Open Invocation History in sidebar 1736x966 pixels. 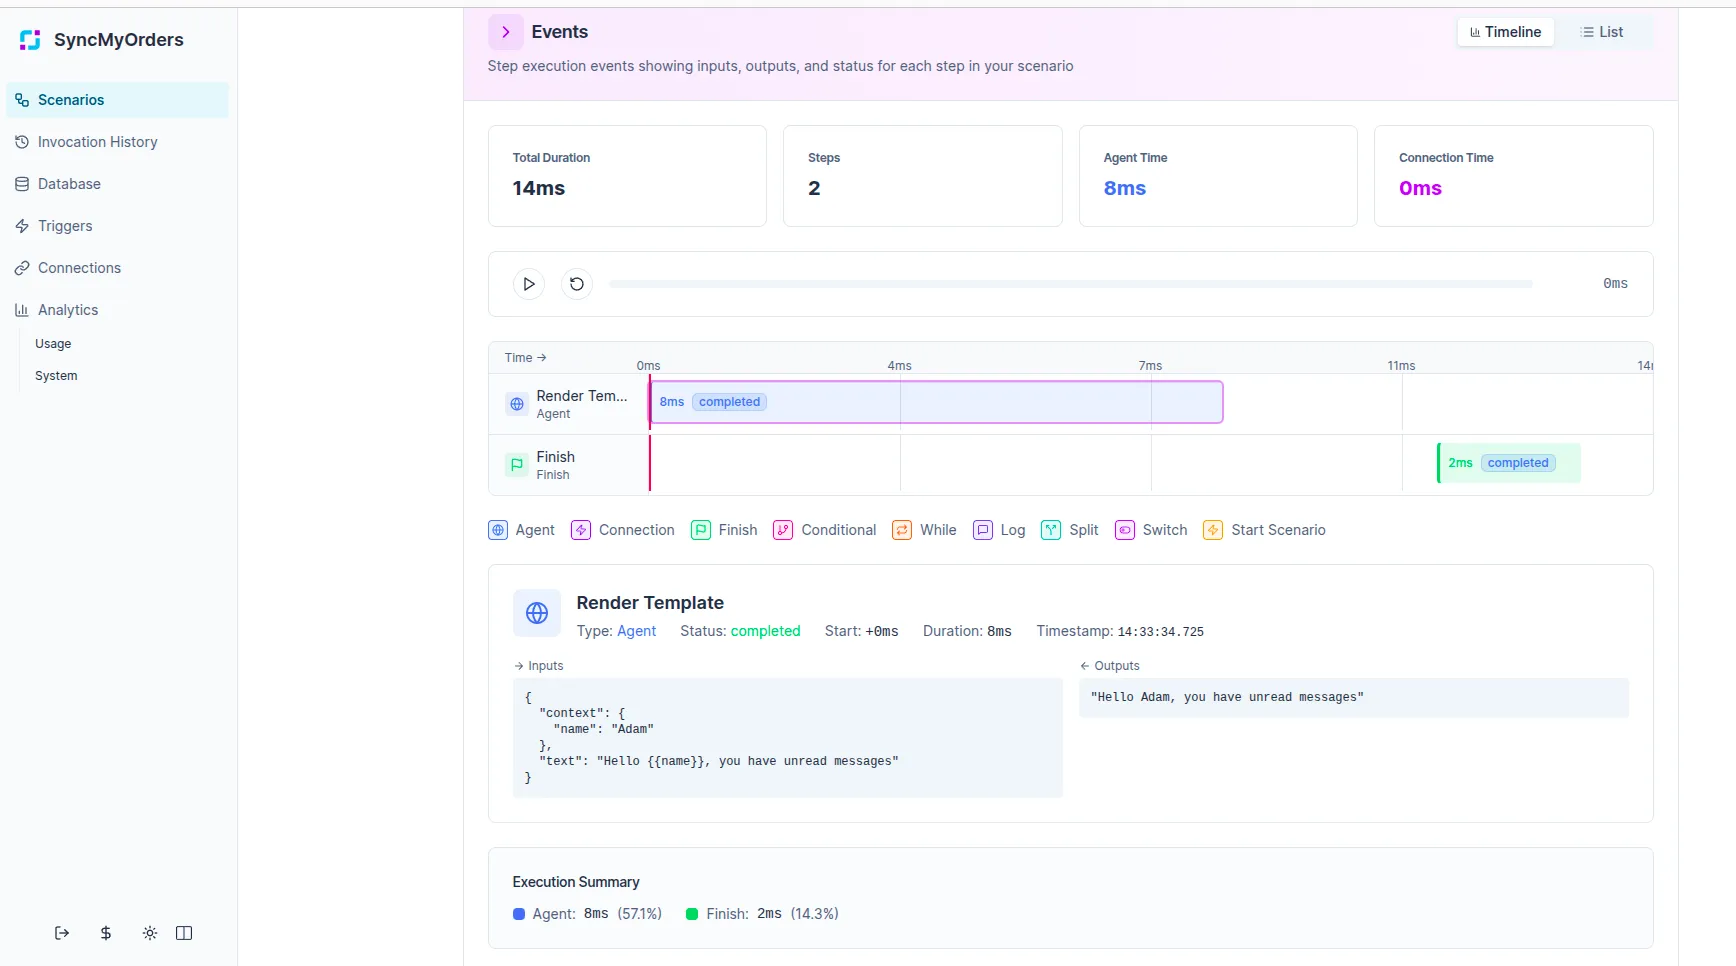97,142
